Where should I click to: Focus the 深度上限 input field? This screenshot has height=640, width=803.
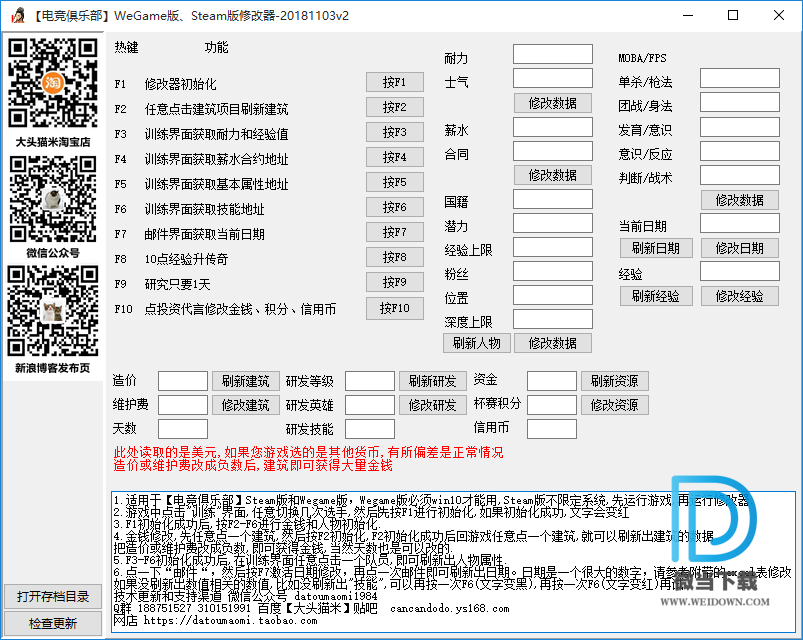553,319
